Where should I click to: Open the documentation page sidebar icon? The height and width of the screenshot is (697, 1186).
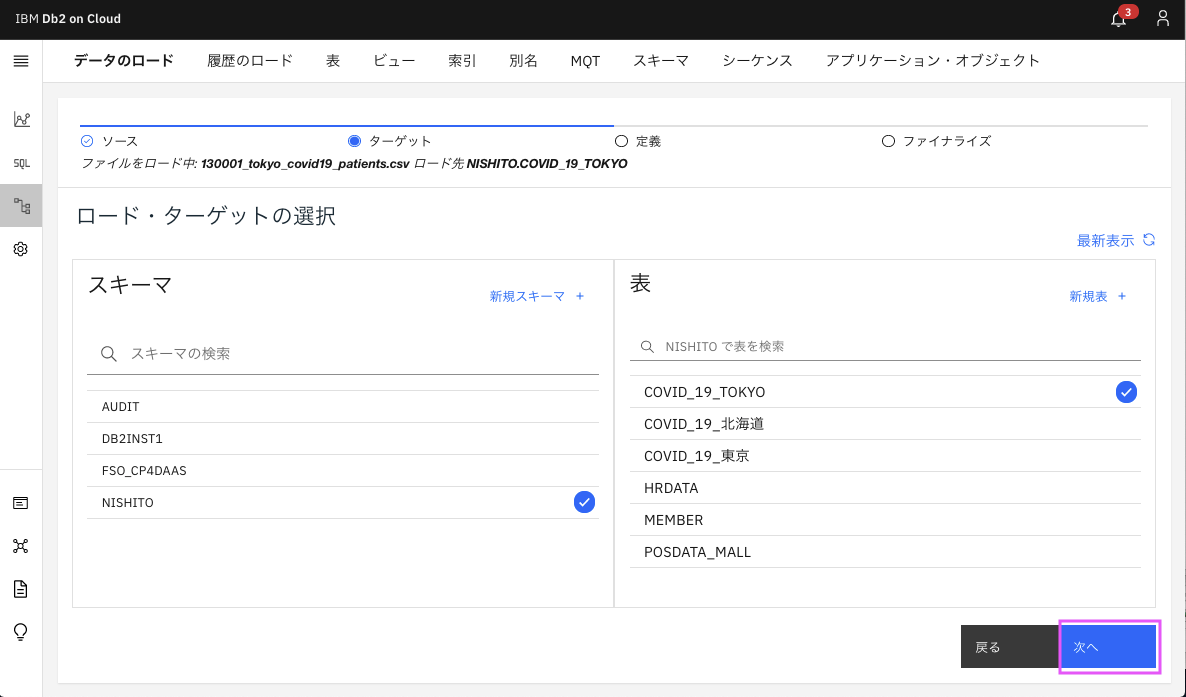point(20,589)
